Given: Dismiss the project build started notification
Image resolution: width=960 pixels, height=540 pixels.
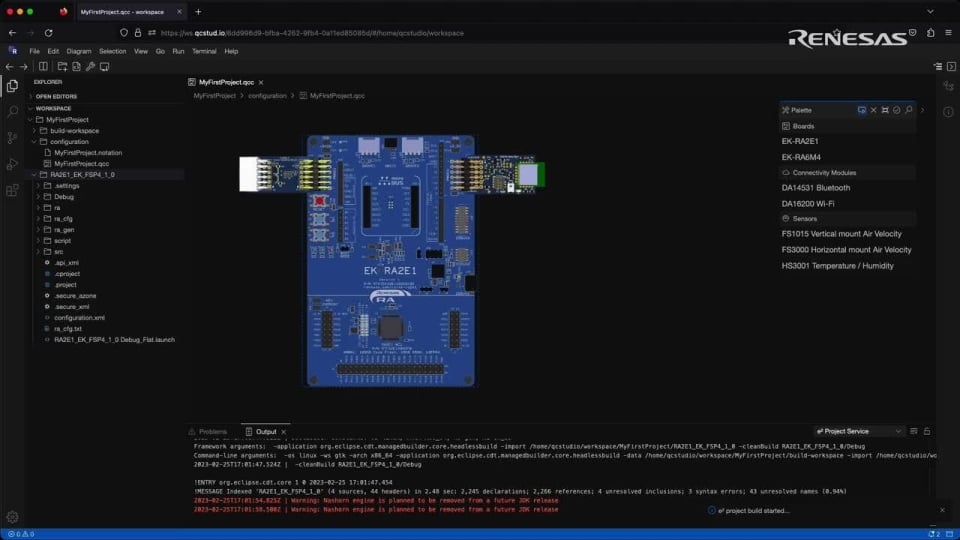Looking at the screenshot, I should tap(942, 510).
